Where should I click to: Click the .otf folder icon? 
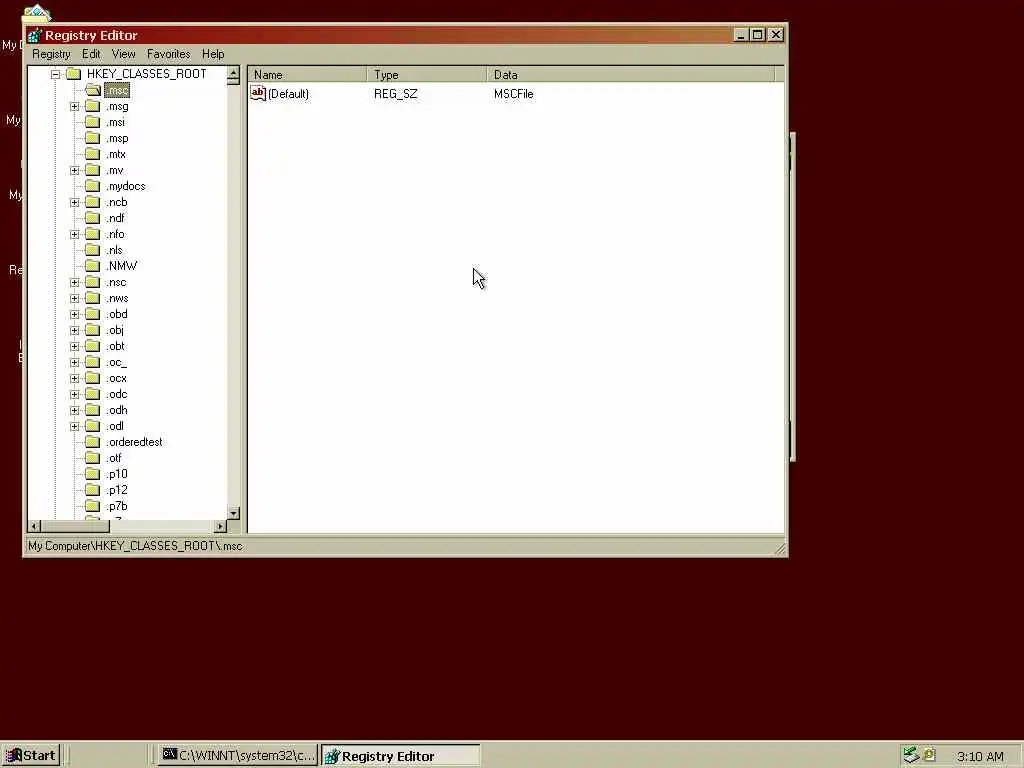pos(93,458)
